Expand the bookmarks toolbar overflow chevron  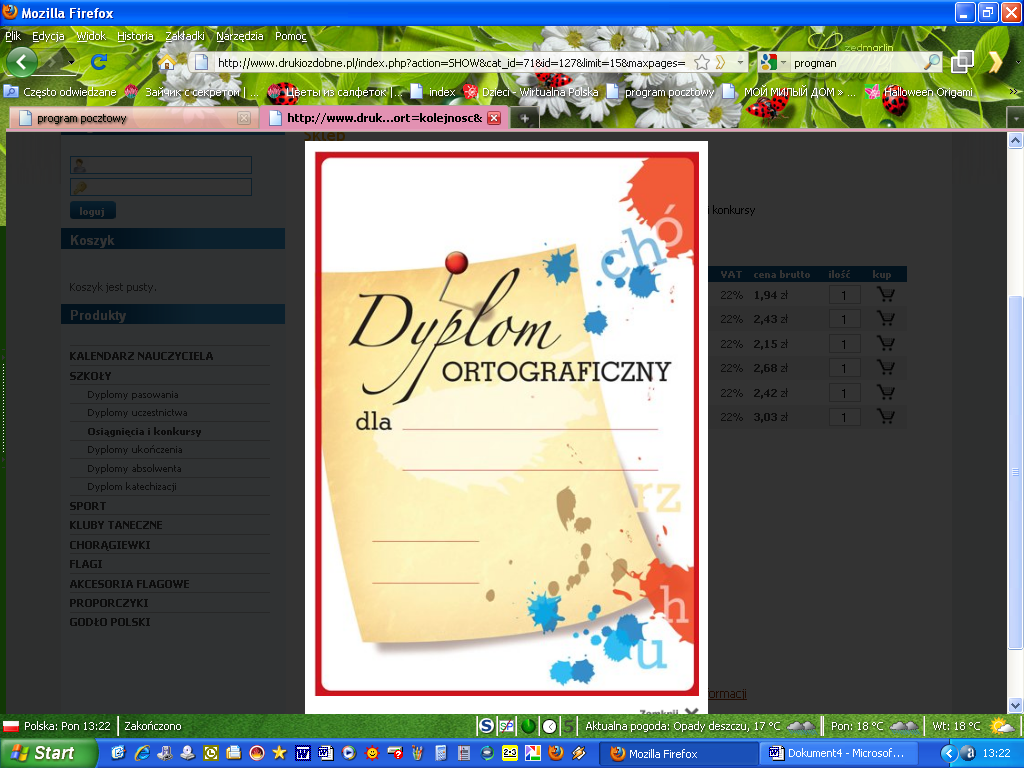point(1015,92)
